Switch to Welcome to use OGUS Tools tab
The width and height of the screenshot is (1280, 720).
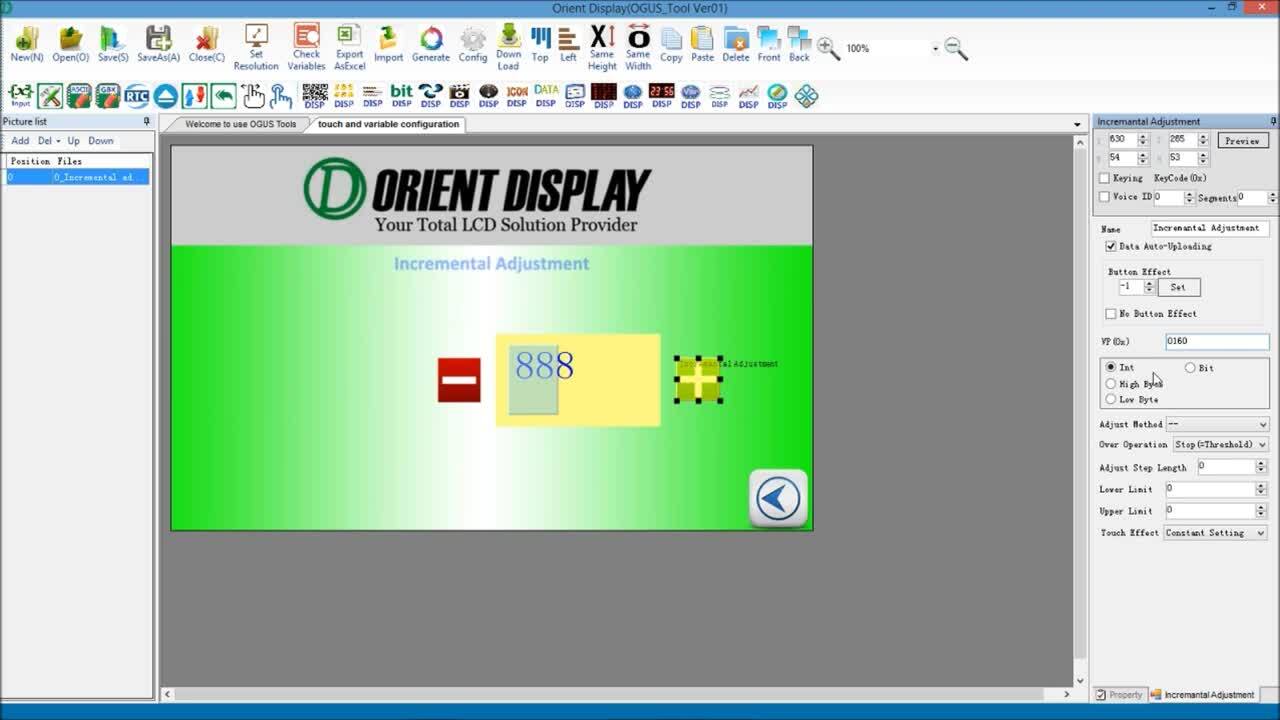[241, 124]
